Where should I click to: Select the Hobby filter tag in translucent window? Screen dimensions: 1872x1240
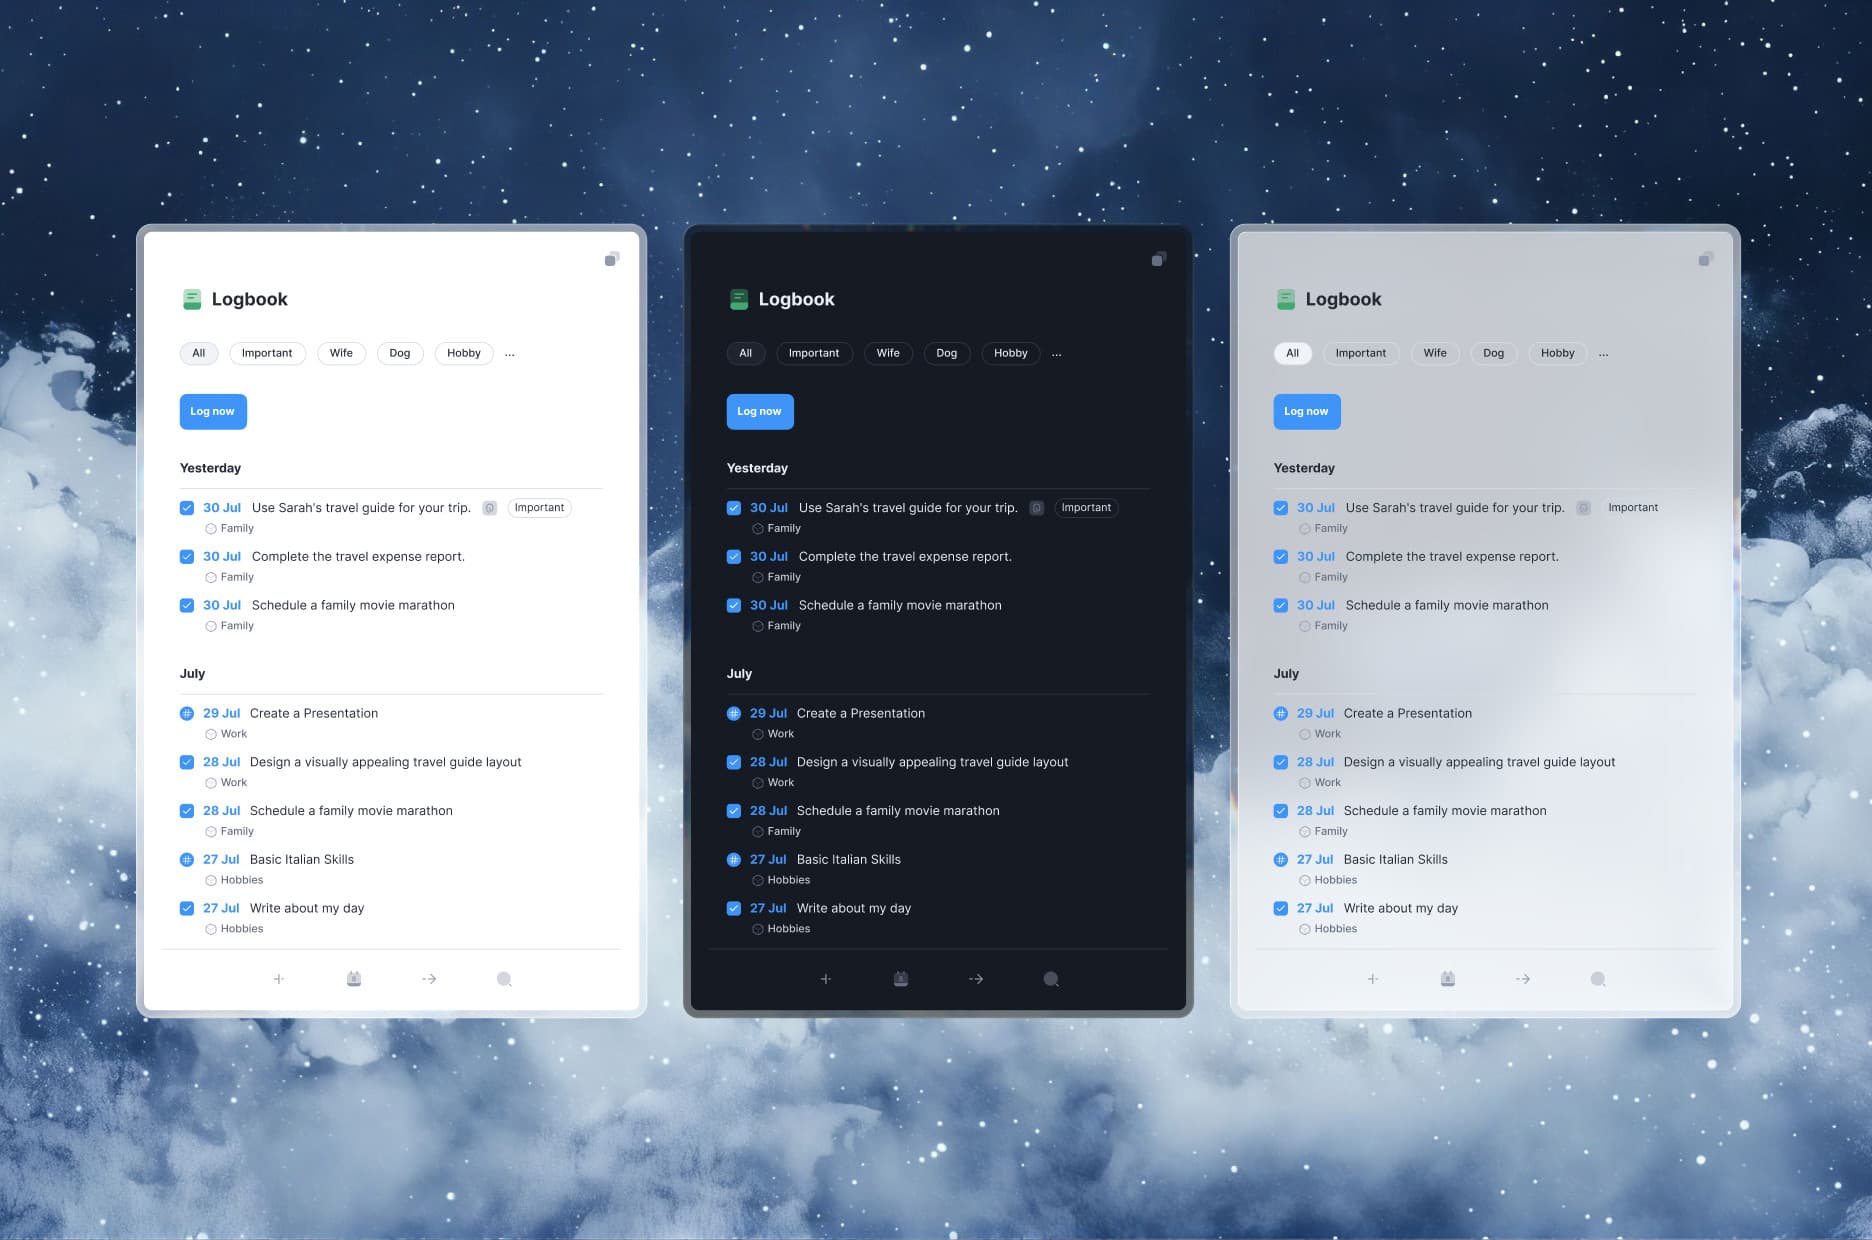1558,353
